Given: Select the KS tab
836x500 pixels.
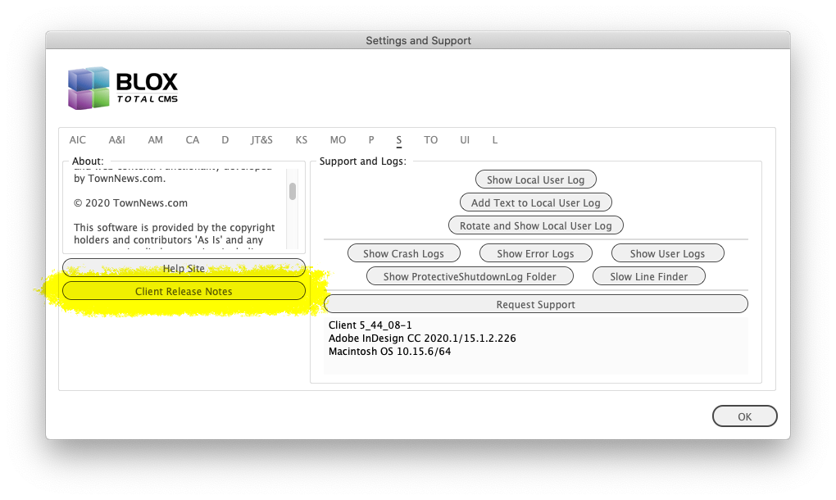Looking at the screenshot, I should point(301,140).
